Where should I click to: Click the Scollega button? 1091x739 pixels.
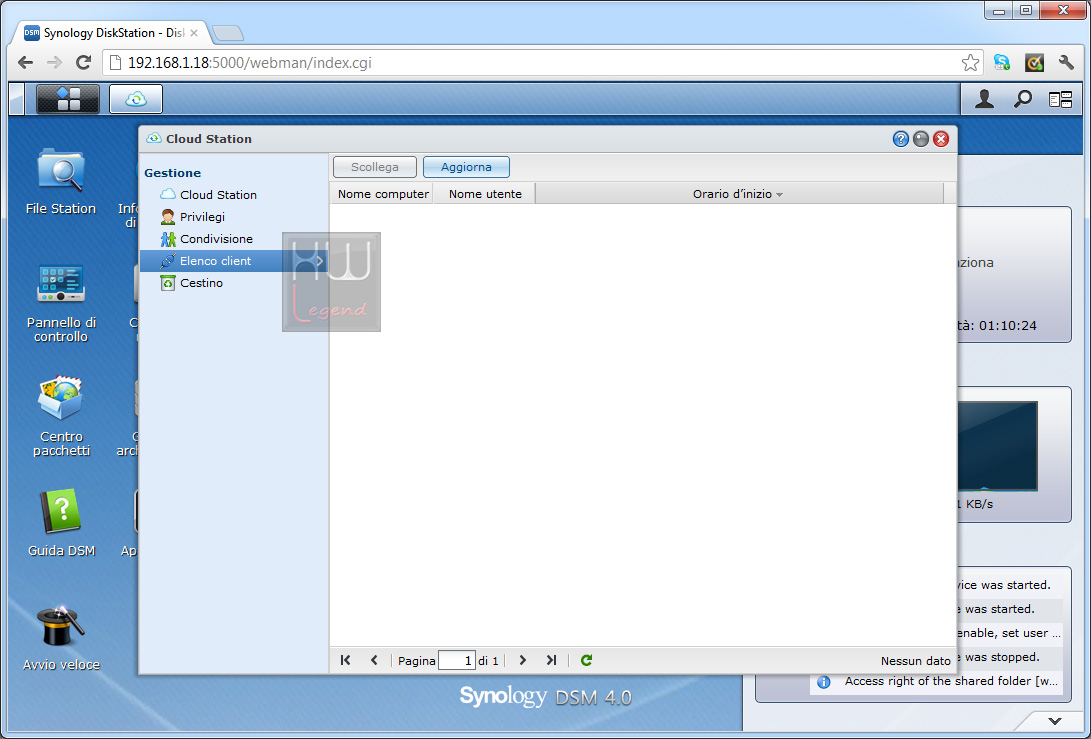375,167
